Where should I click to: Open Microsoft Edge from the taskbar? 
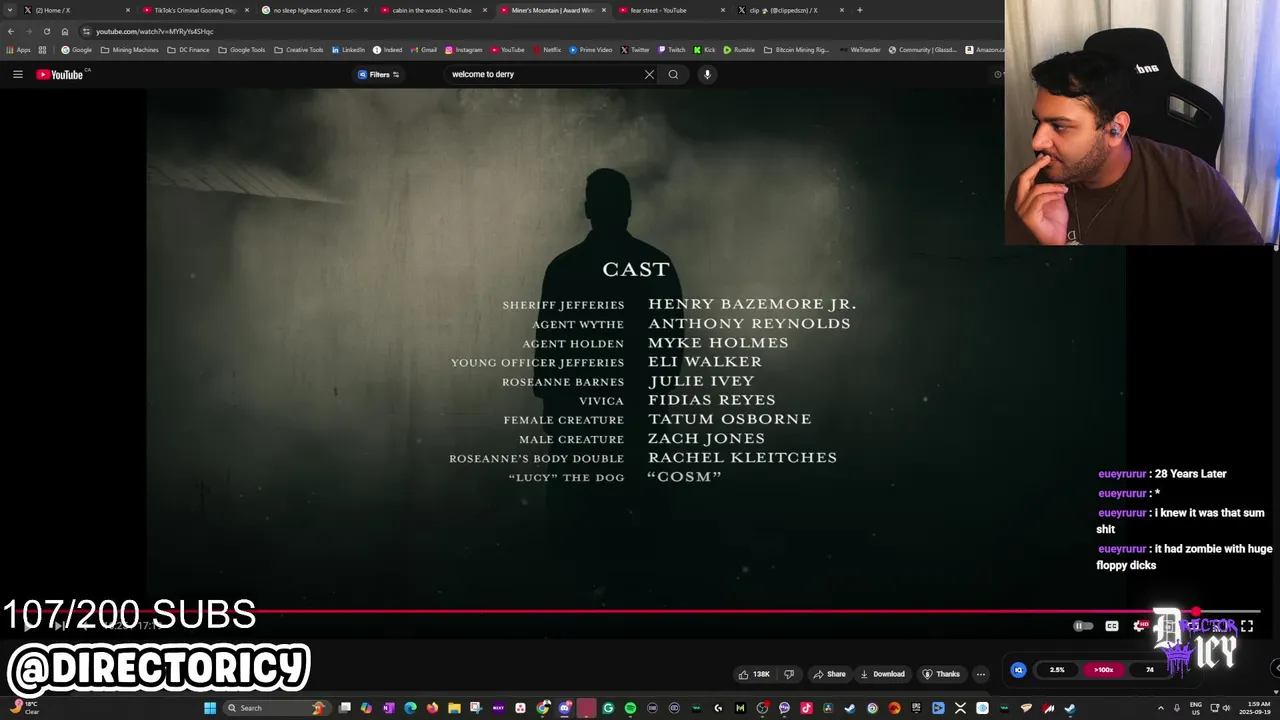pos(410,708)
